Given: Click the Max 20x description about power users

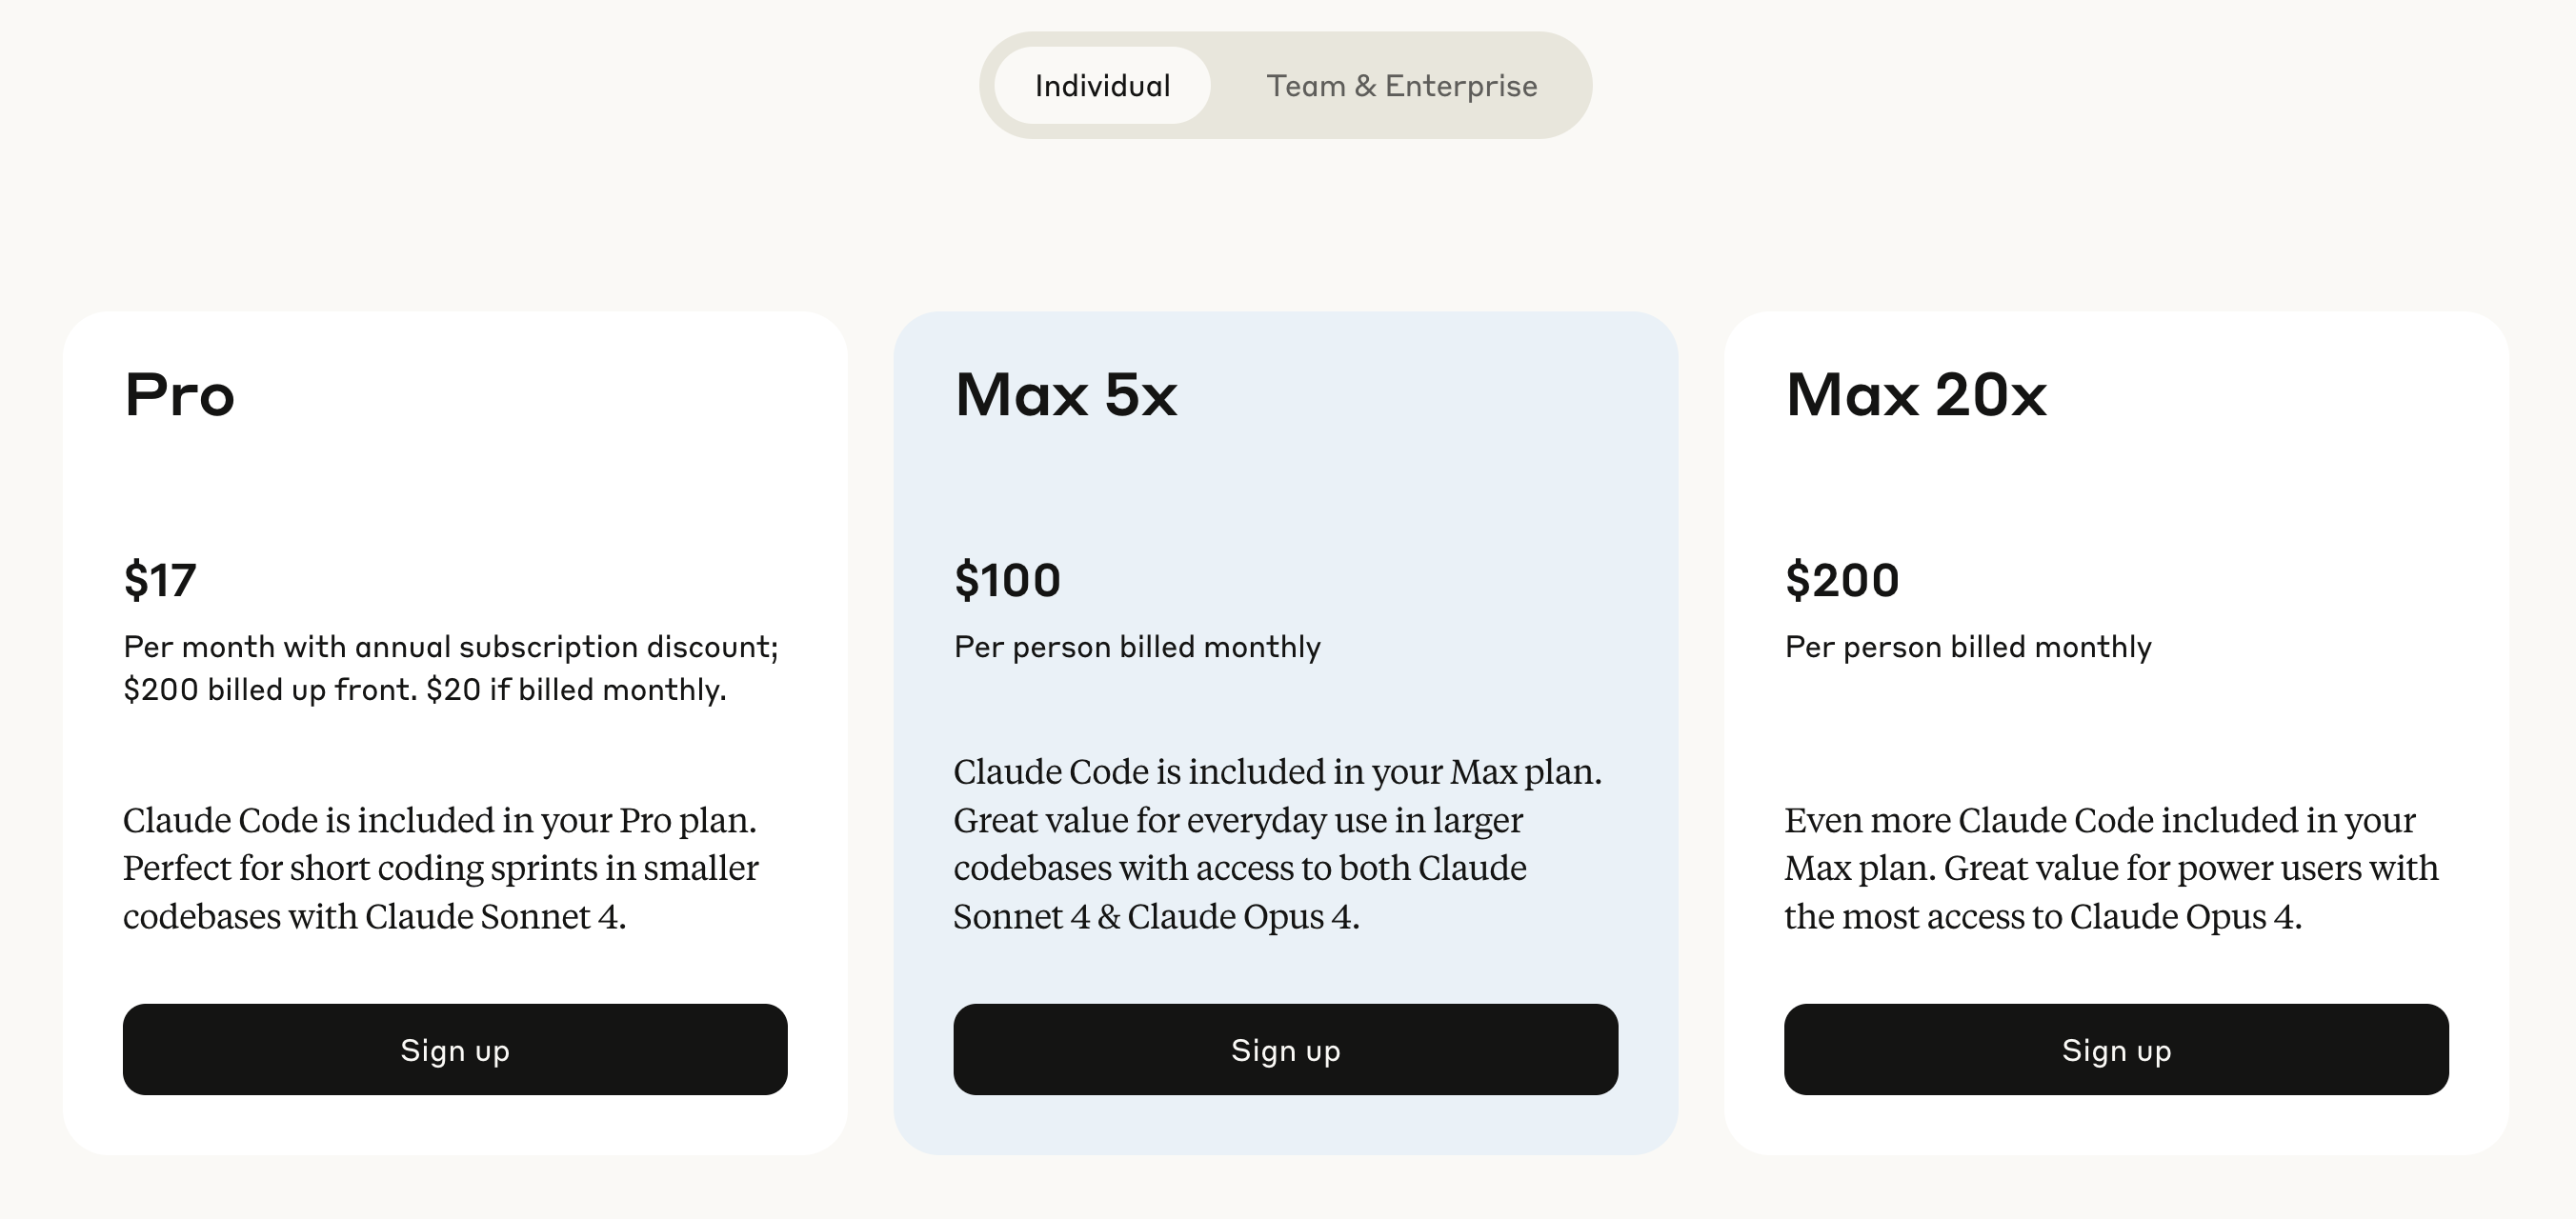Looking at the screenshot, I should [x=2110, y=868].
